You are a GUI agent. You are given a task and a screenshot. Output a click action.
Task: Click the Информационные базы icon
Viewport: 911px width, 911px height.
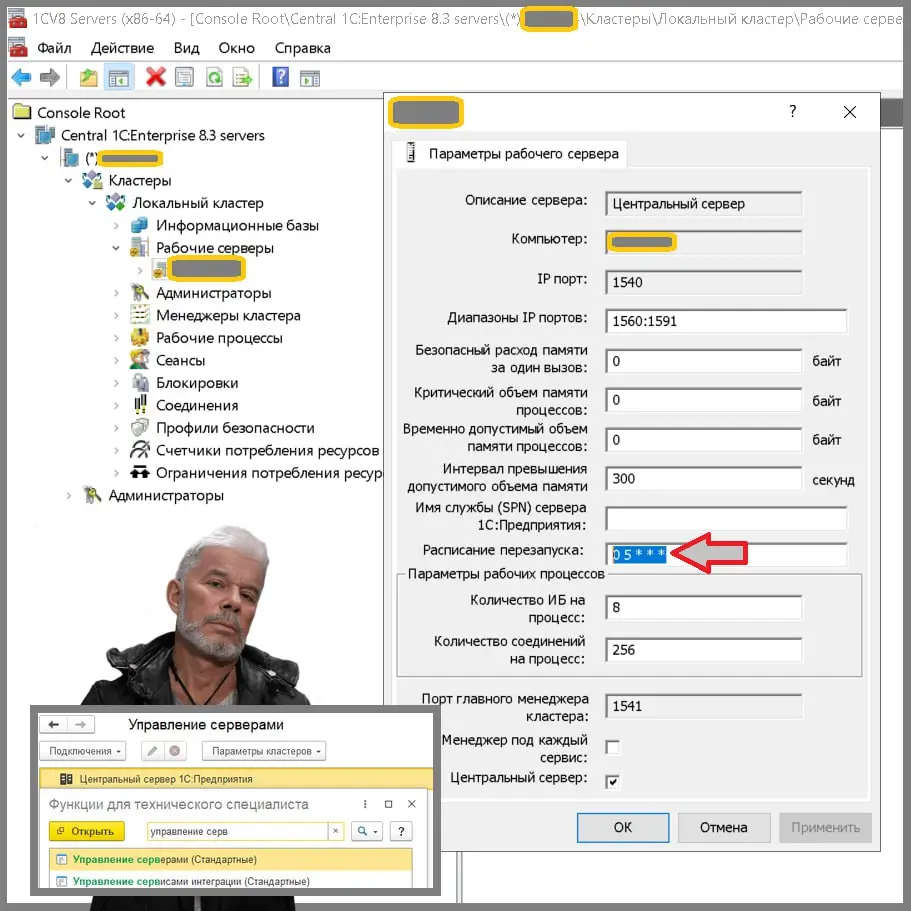click(x=139, y=225)
